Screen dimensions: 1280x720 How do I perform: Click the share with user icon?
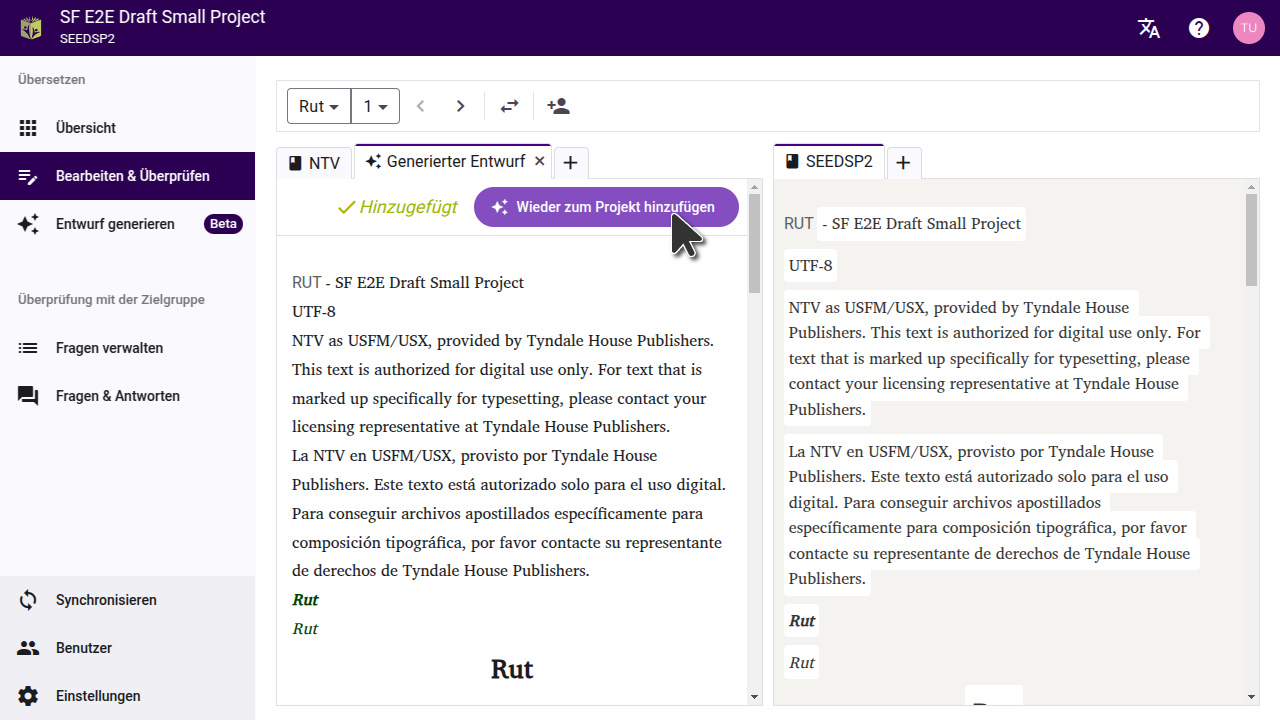pyautogui.click(x=558, y=106)
